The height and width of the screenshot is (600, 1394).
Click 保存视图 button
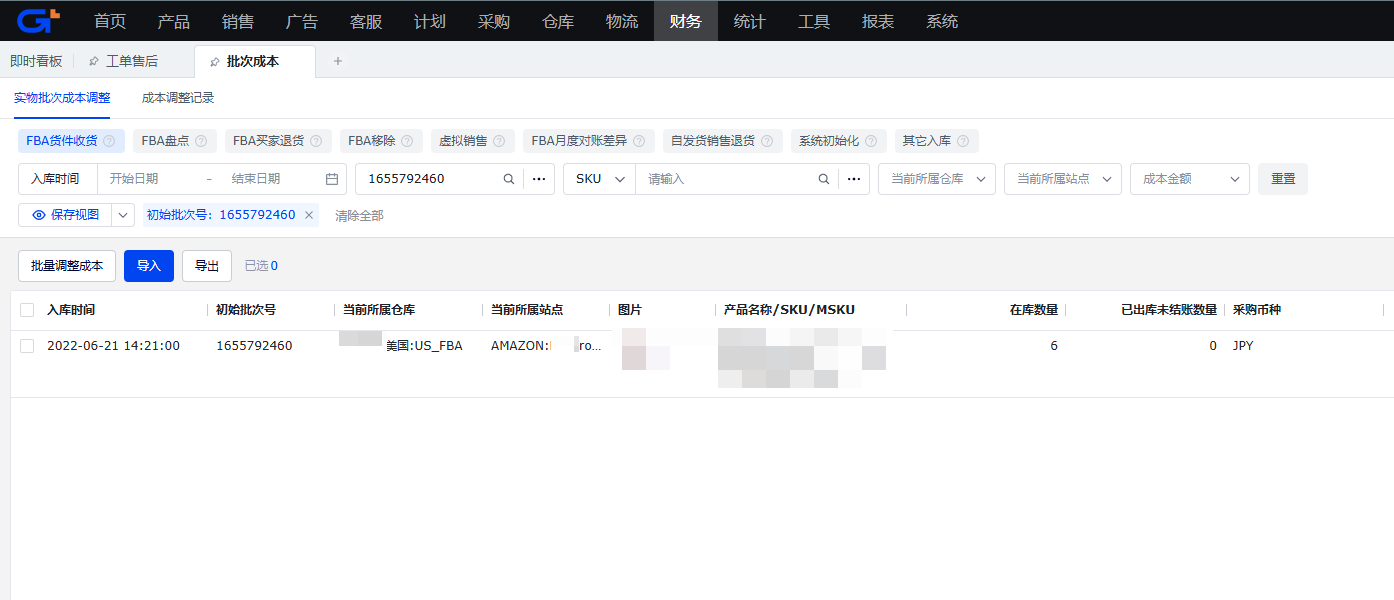point(66,215)
